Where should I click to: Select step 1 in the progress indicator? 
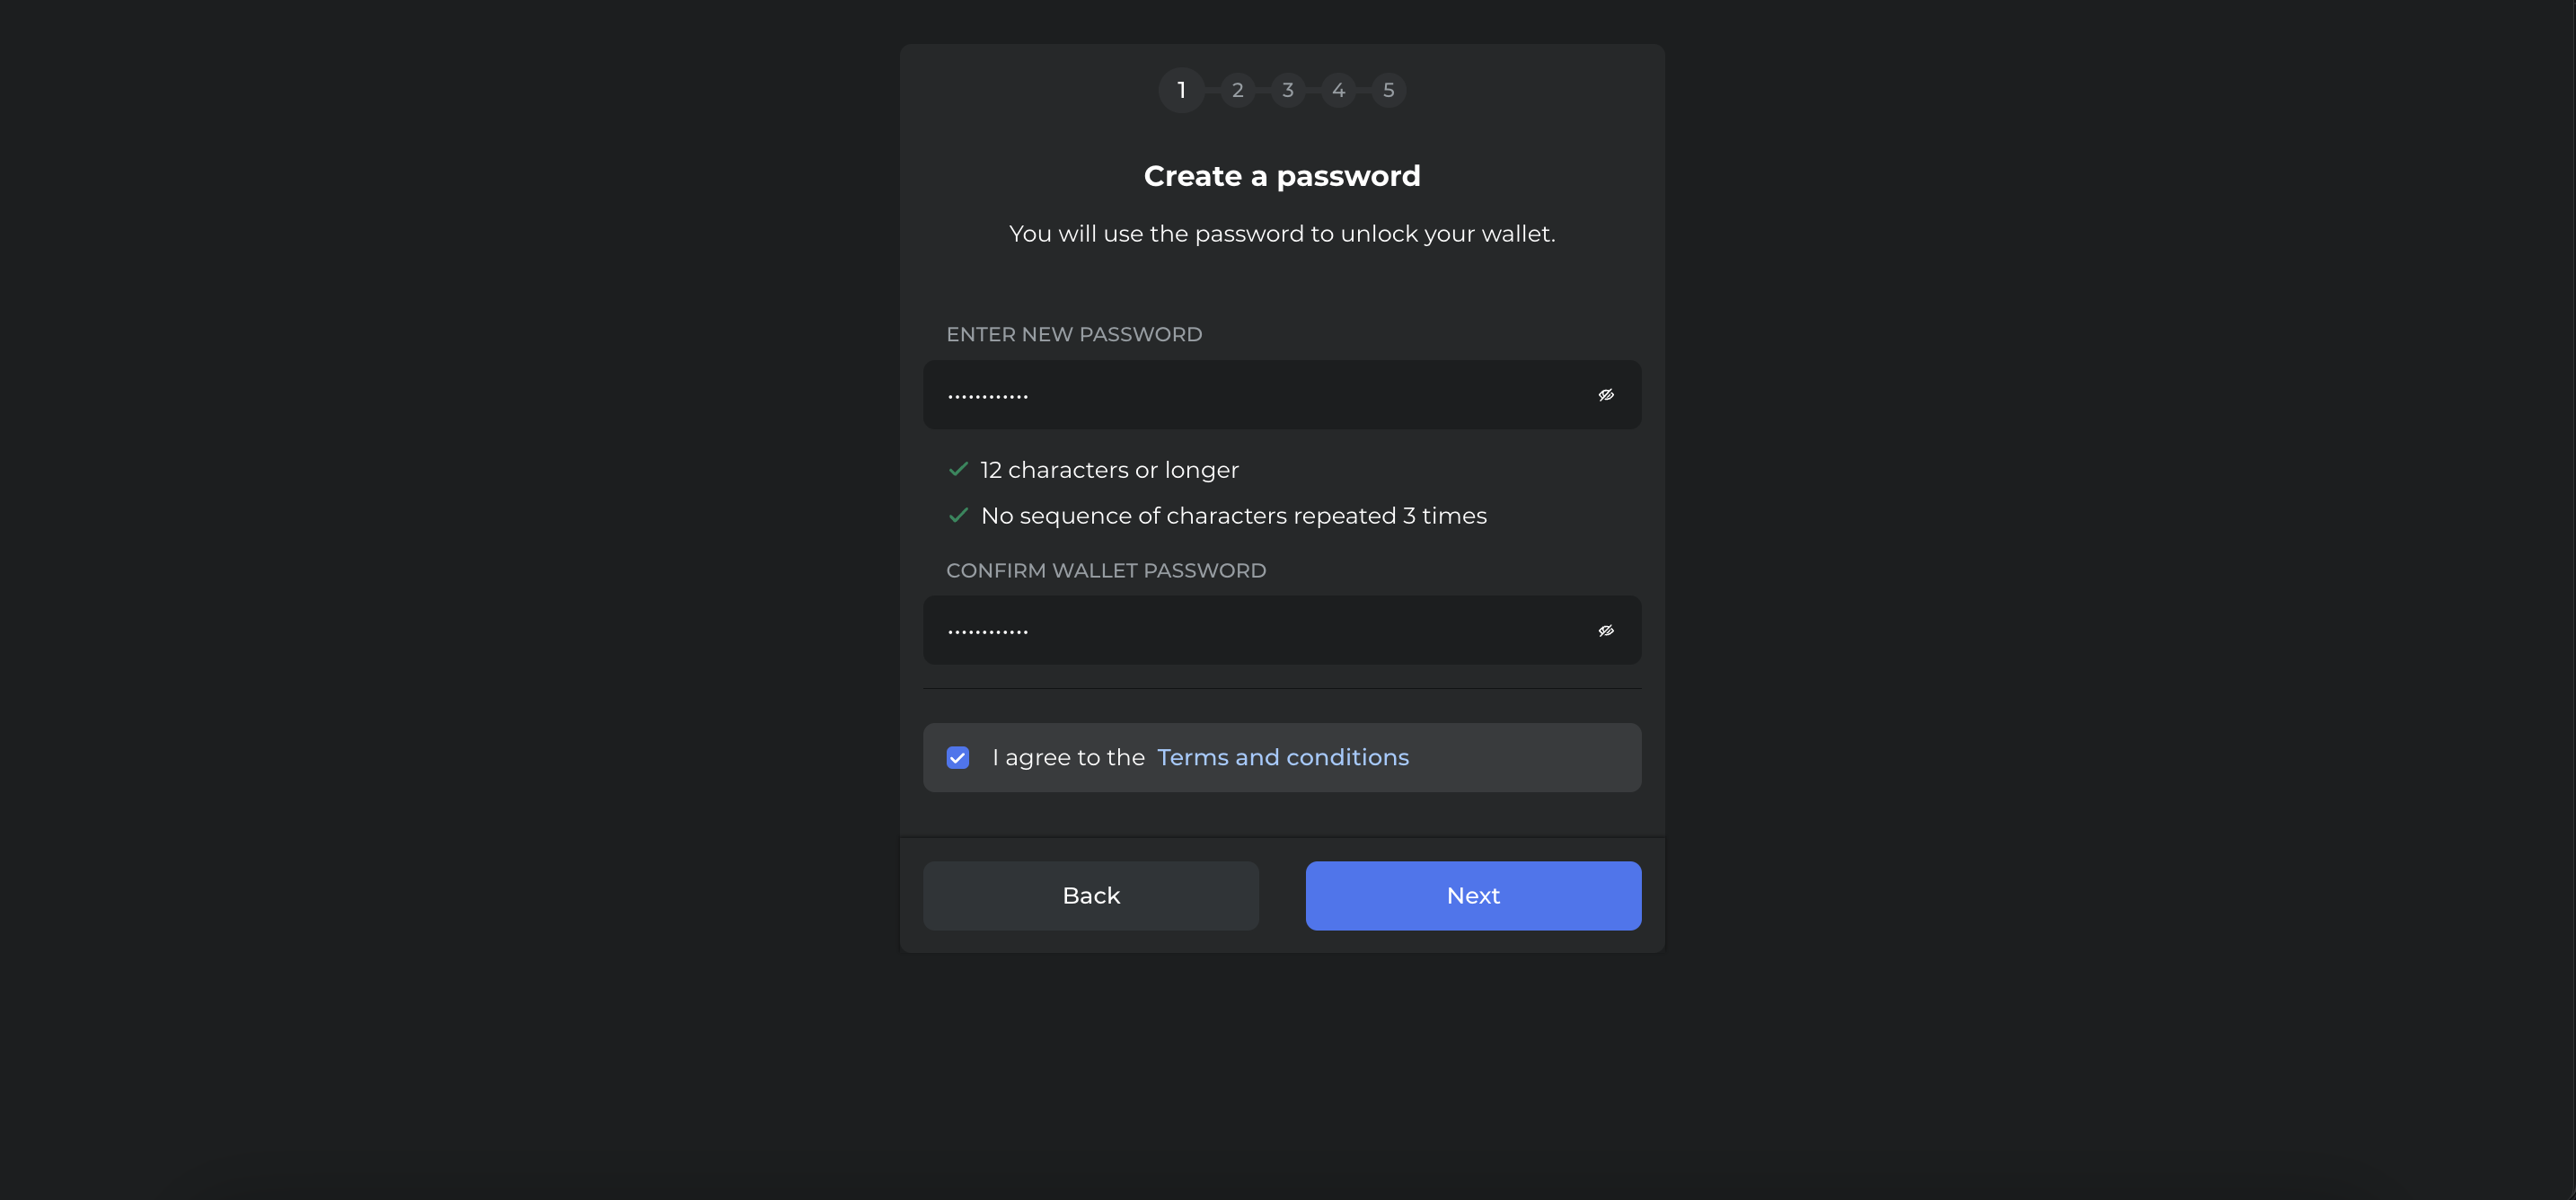click(1182, 90)
